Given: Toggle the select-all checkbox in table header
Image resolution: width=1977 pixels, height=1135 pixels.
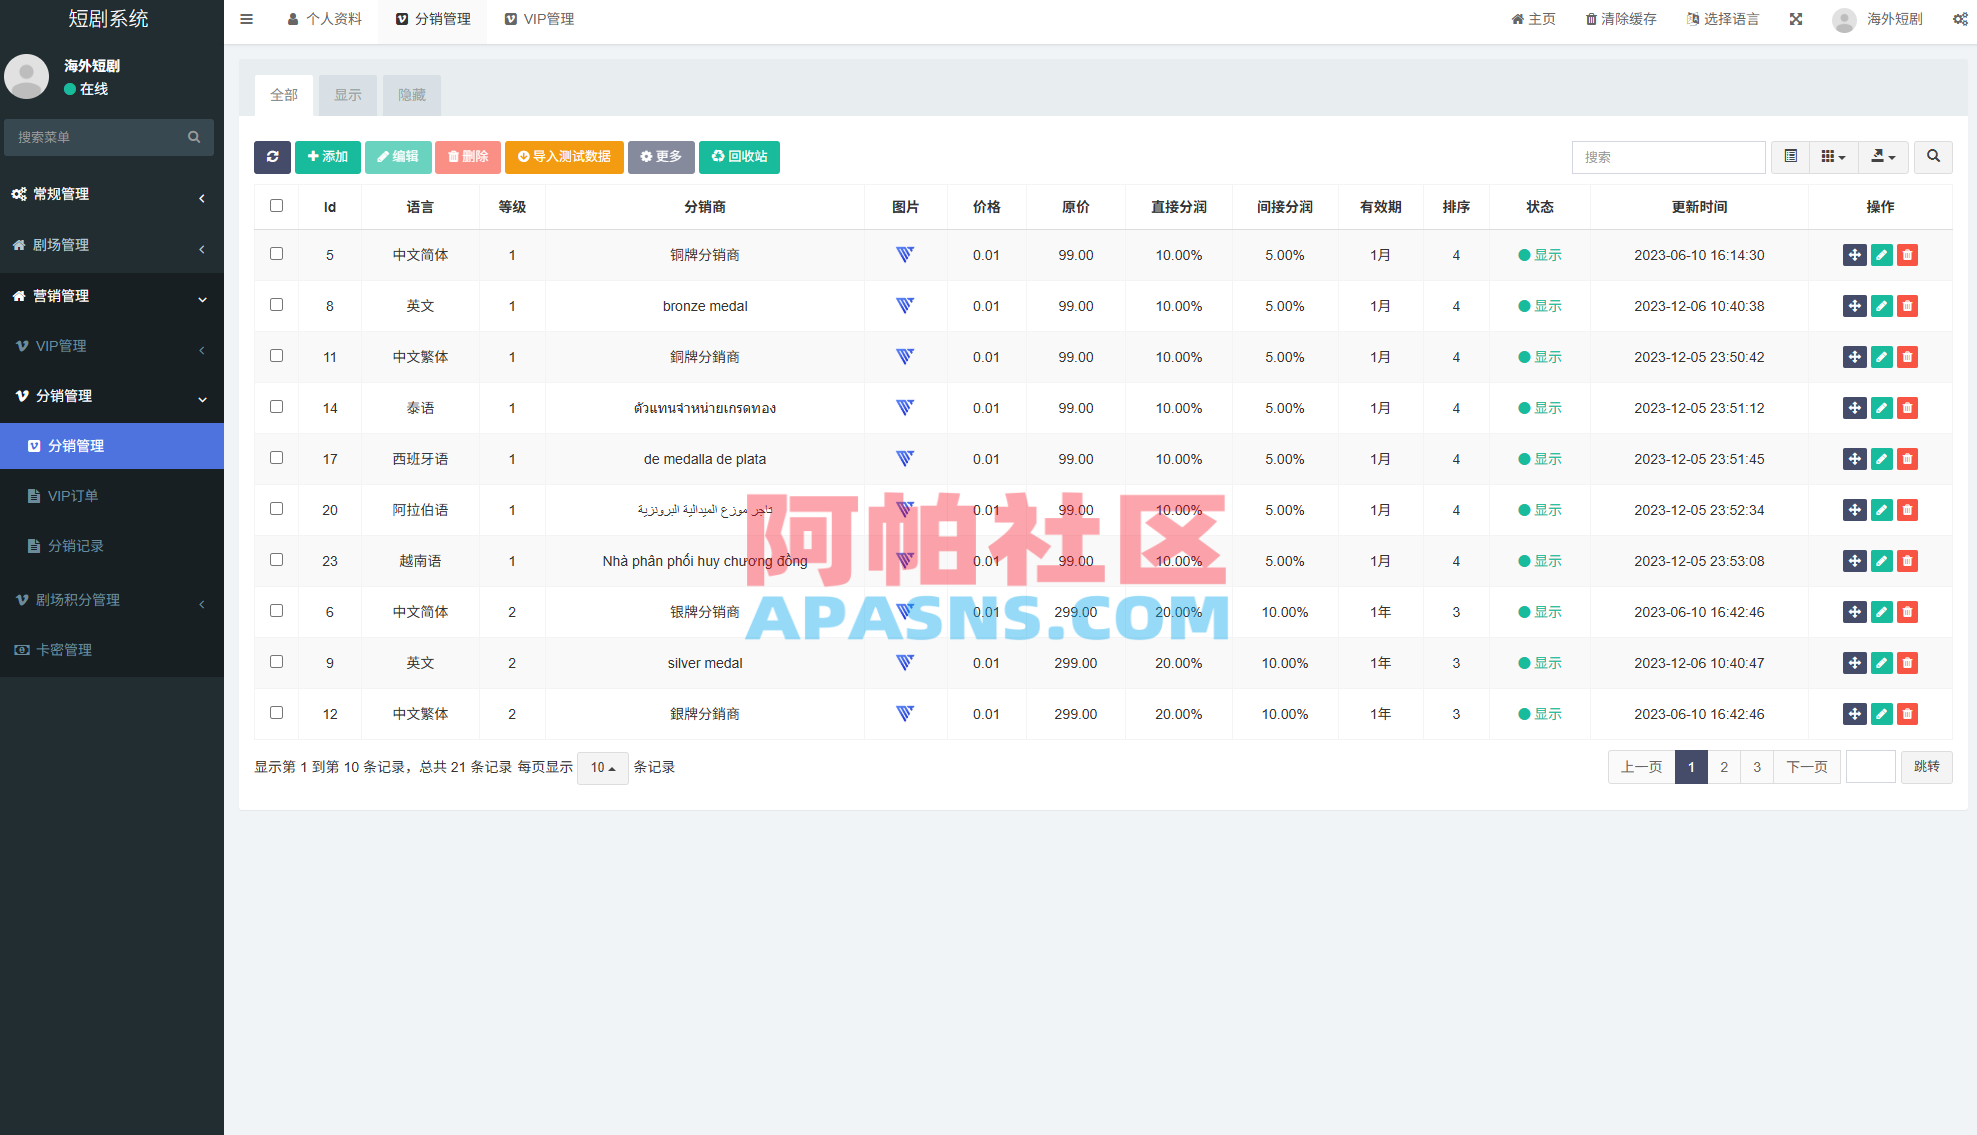Looking at the screenshot, I should pos(276,205).
